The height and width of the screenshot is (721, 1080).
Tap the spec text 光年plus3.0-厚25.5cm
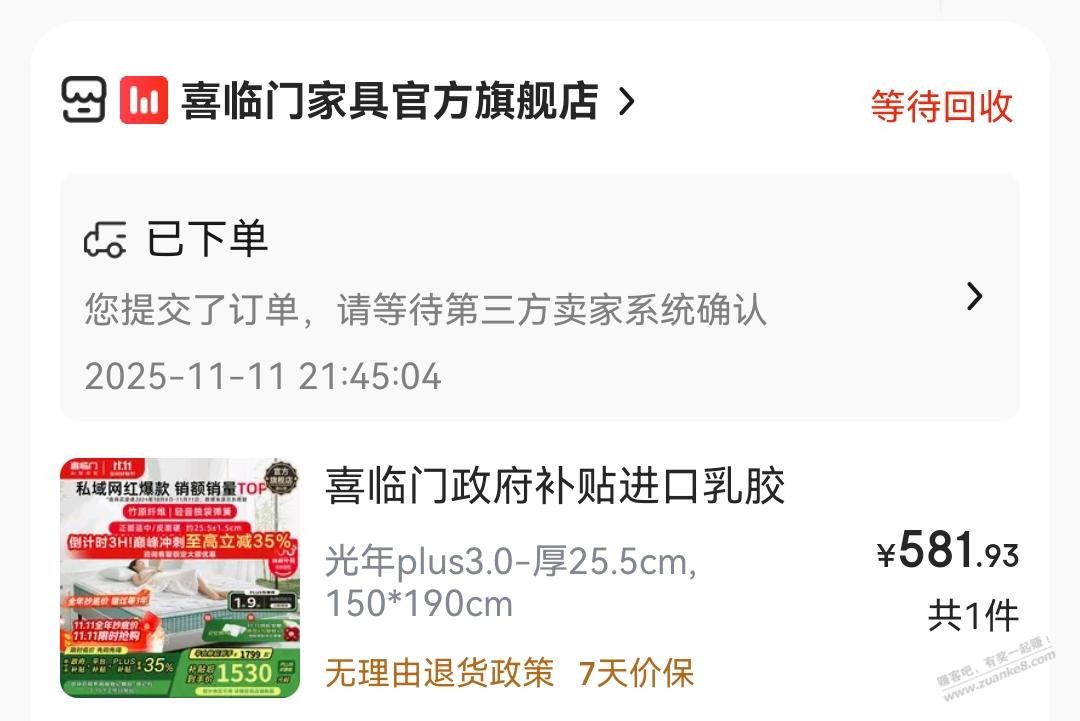(x=510, y=561)
